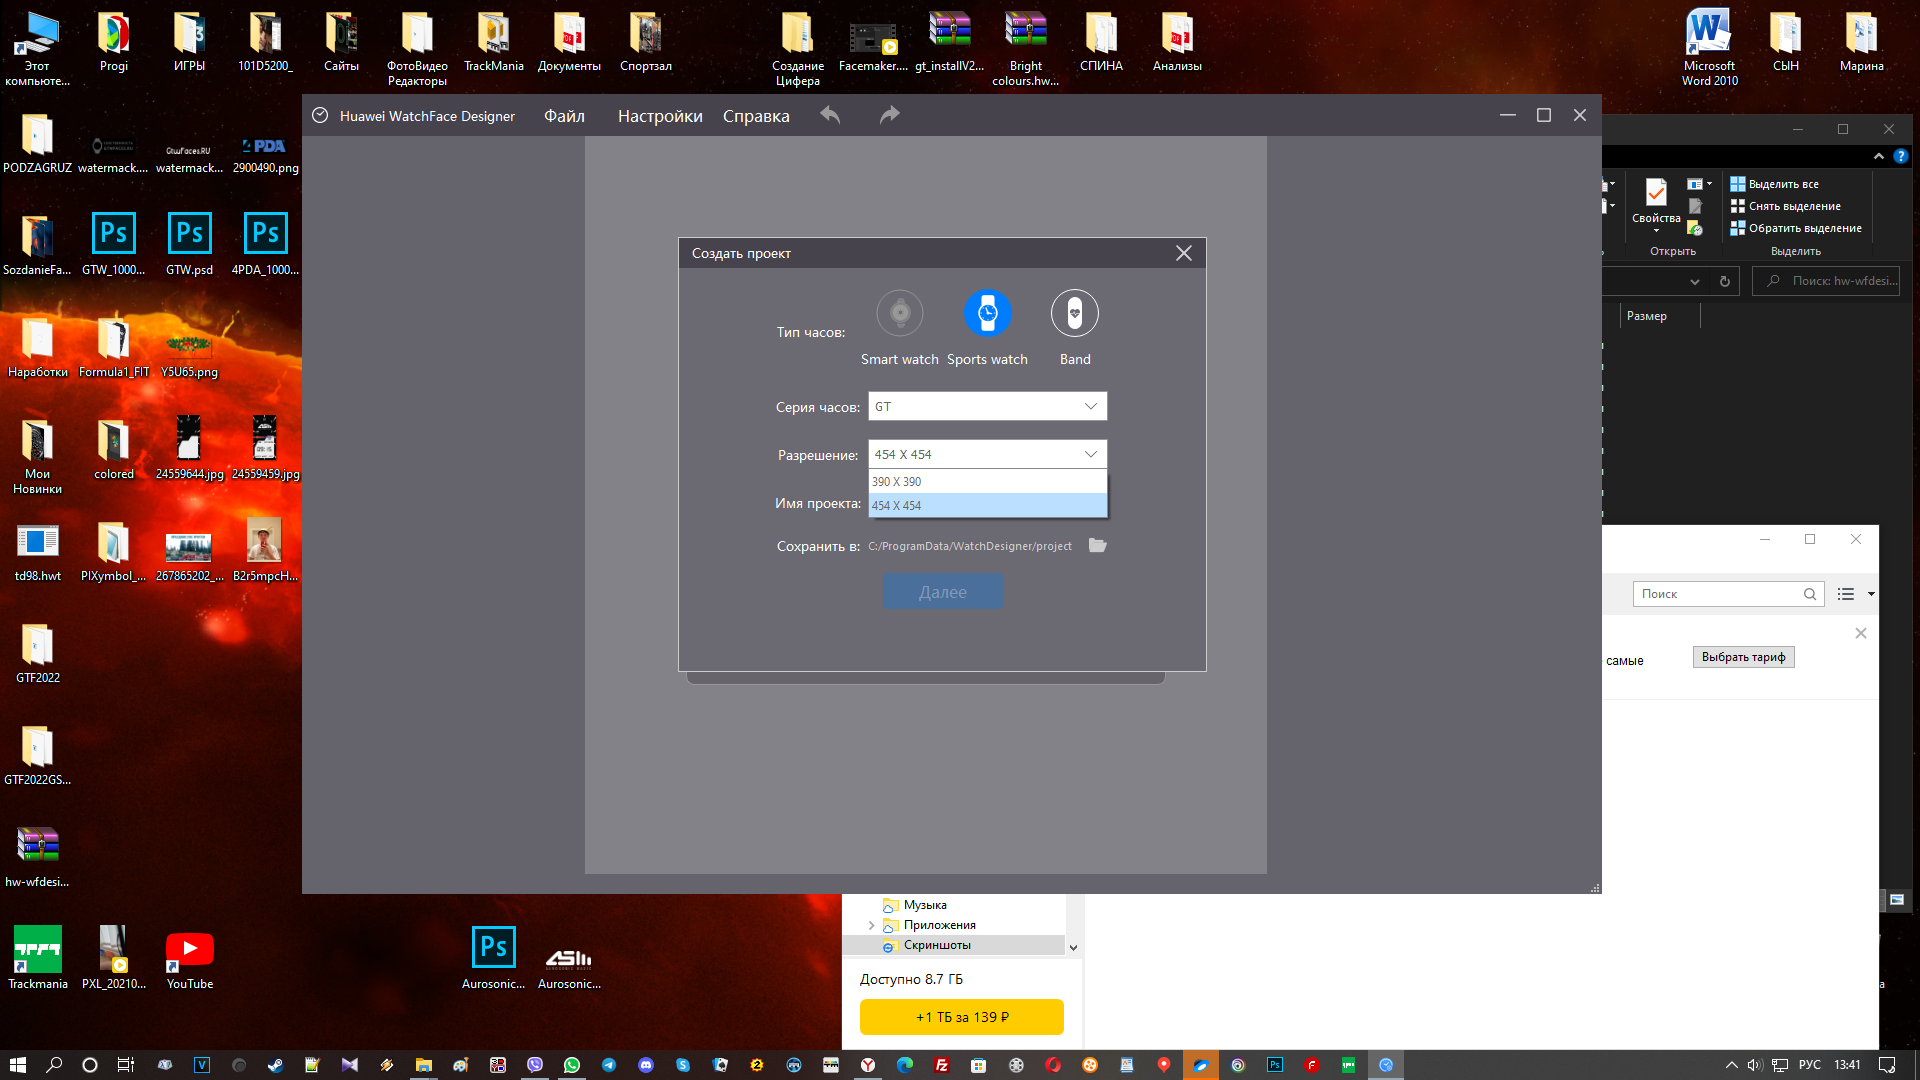
Task: Click the Explorer search field hw-wfdesi
Action: click(x=1826, y=281)
